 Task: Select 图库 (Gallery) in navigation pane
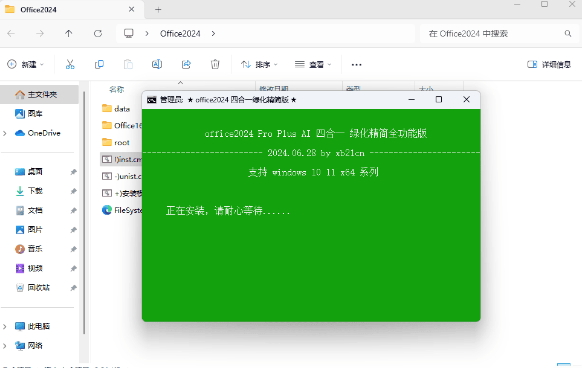[35, 114]
